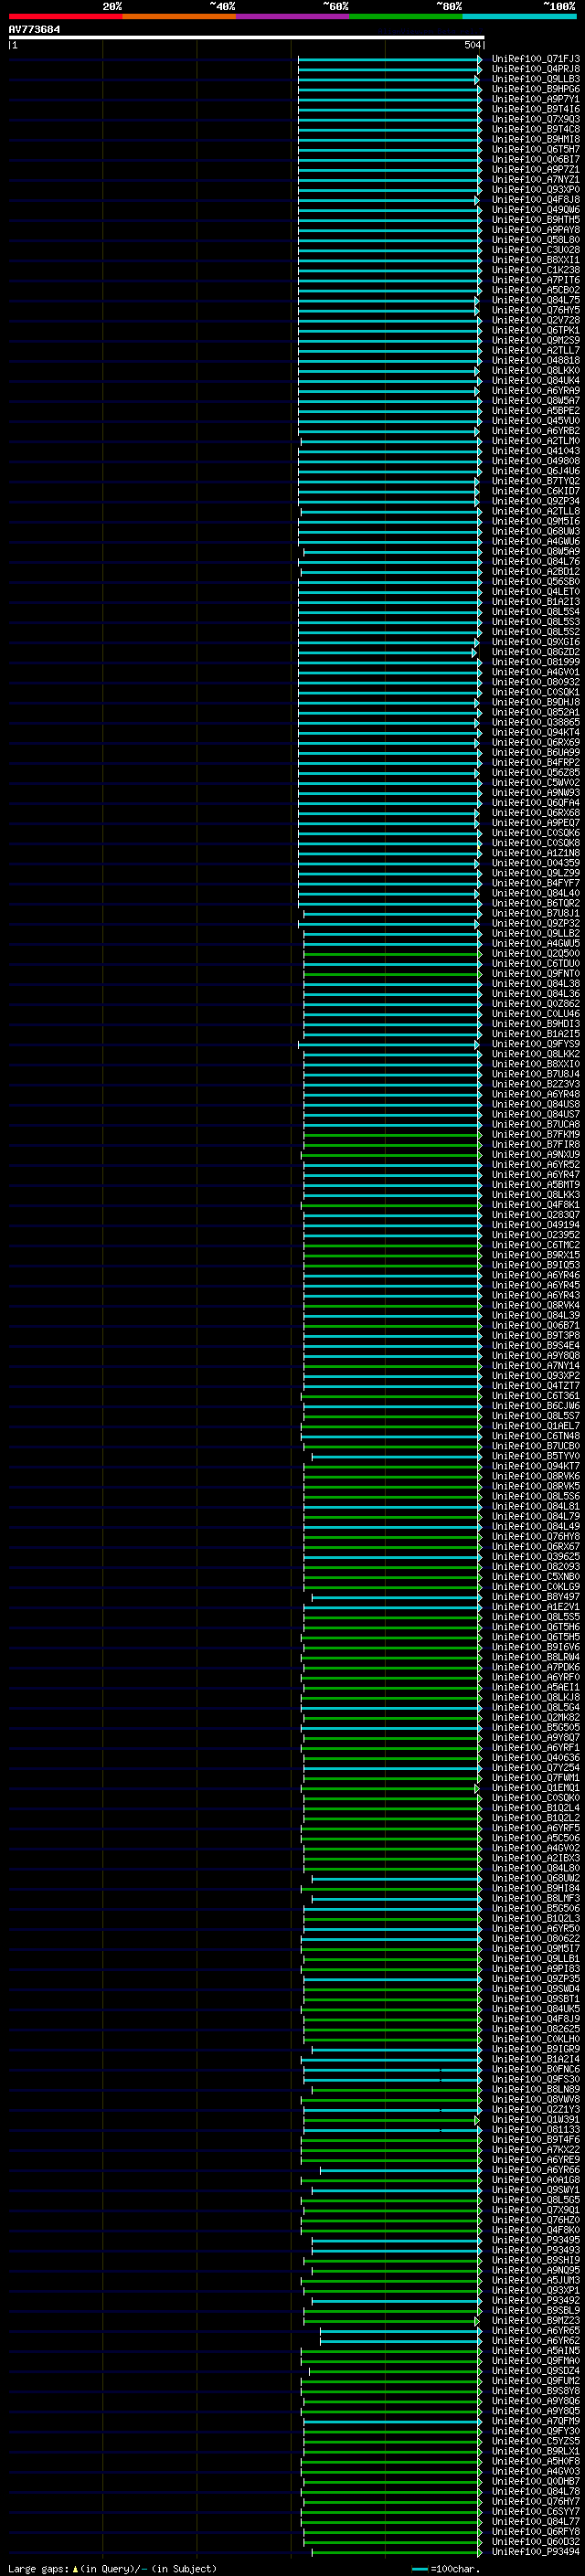The height and width of the screenshot is (2576, 585).
Task: Select hit UniRef100_Q4PRJ8
Action: pyautogui.click(x=535, y=69)
